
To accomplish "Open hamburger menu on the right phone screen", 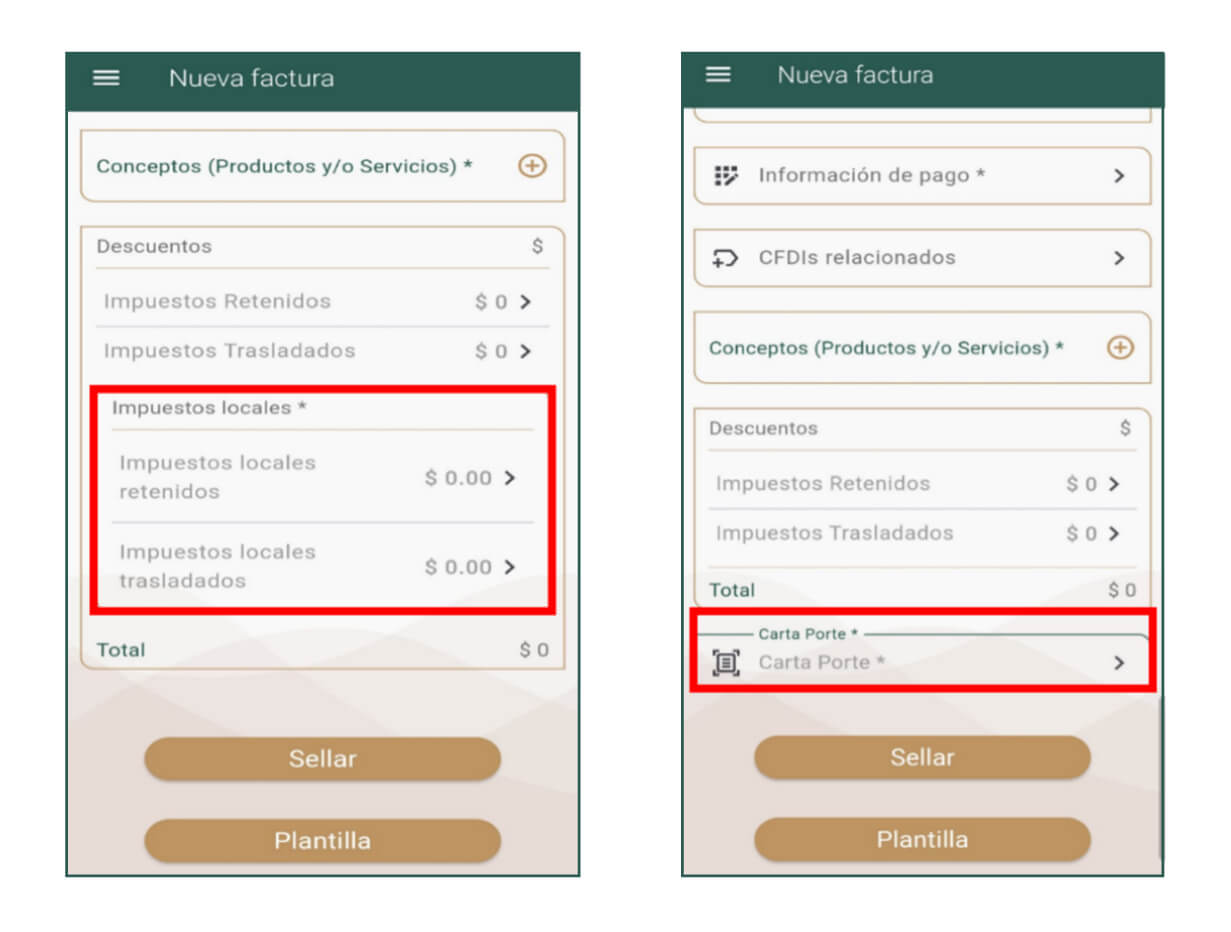I will tap(718, 75).
